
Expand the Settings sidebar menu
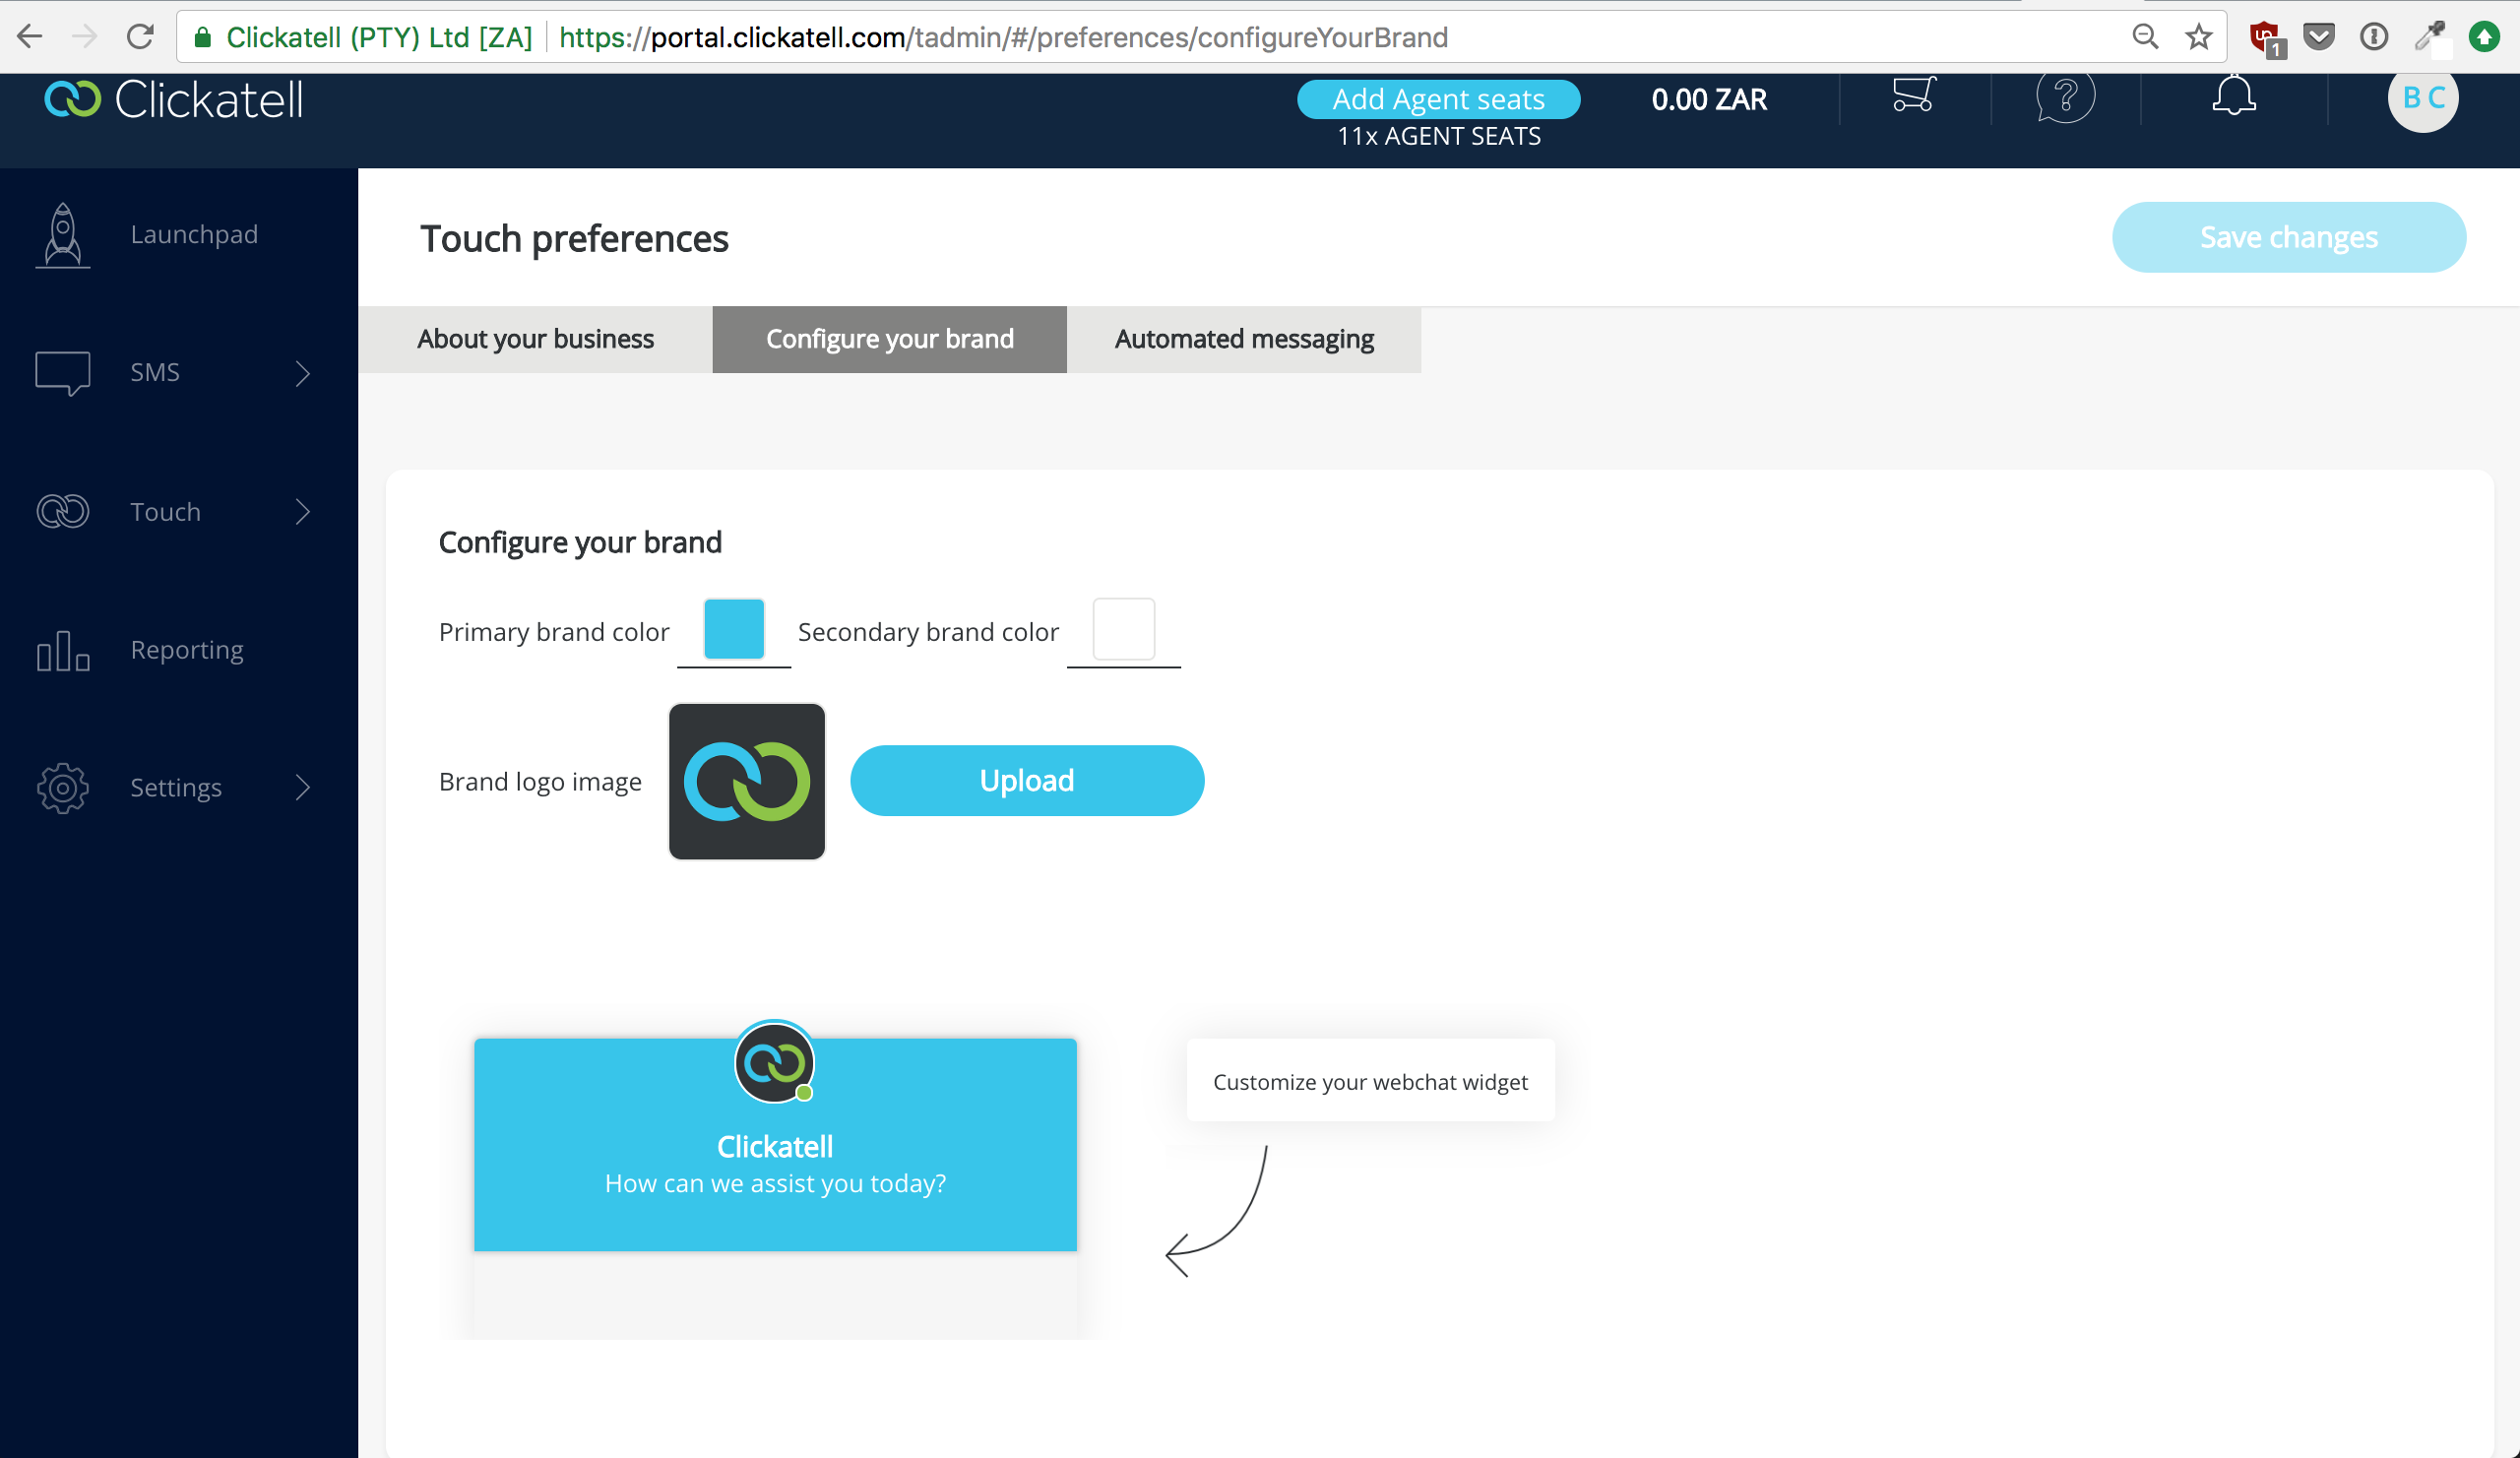tap(302, 788)
